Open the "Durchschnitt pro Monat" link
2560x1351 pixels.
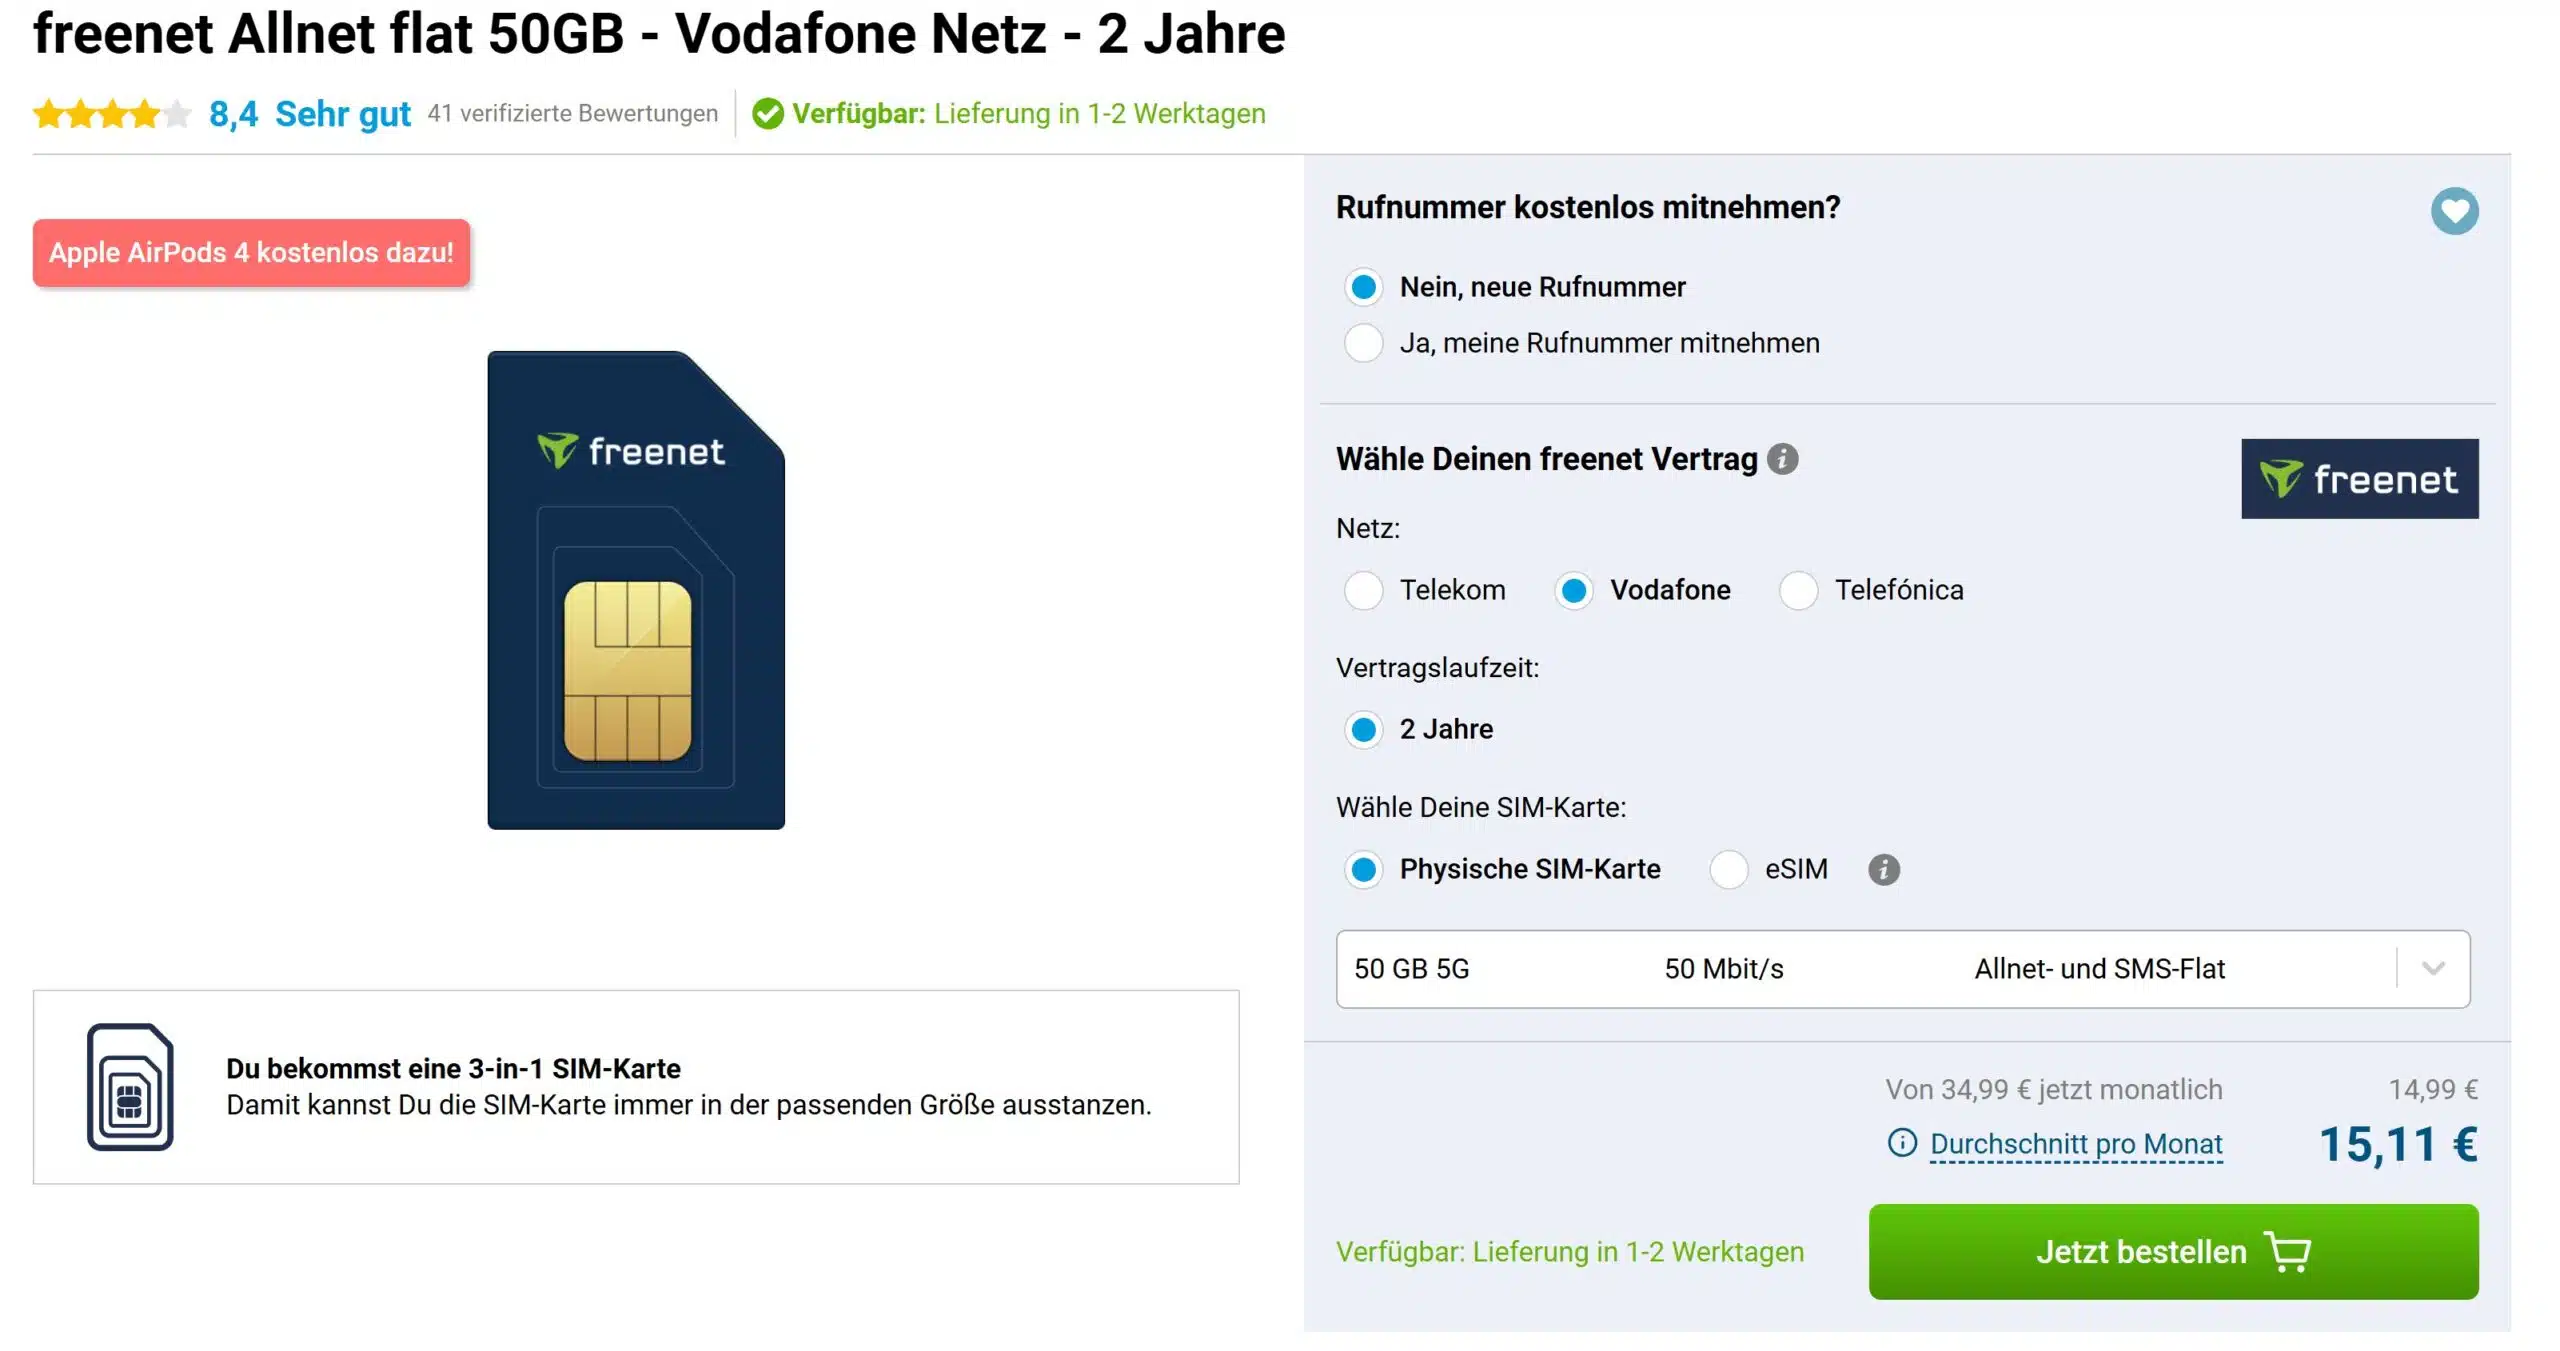(2074, 1144)
